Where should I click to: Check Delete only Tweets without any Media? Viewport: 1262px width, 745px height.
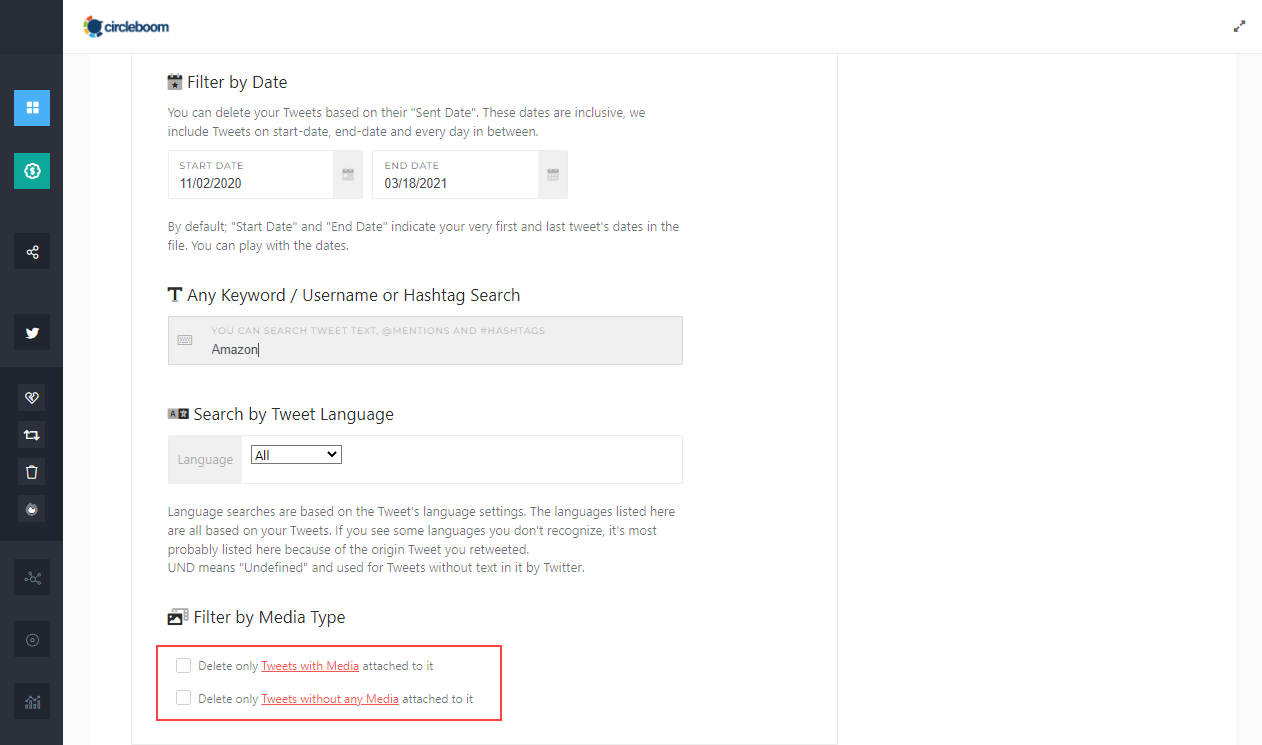pos(183,698)
